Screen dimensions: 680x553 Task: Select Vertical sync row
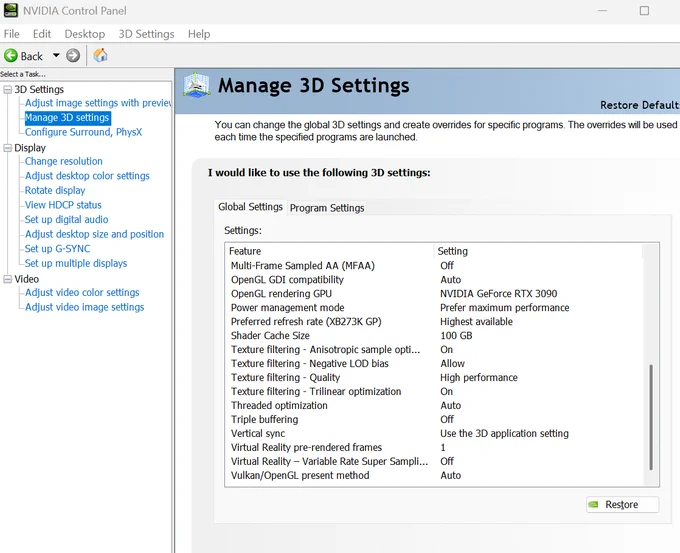pos(434,433)
